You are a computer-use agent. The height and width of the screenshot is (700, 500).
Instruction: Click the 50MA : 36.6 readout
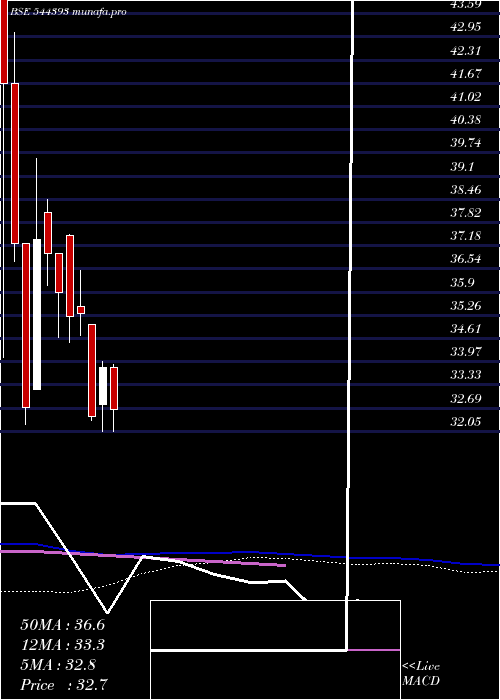pyautogui.click(x=62, y=625)
